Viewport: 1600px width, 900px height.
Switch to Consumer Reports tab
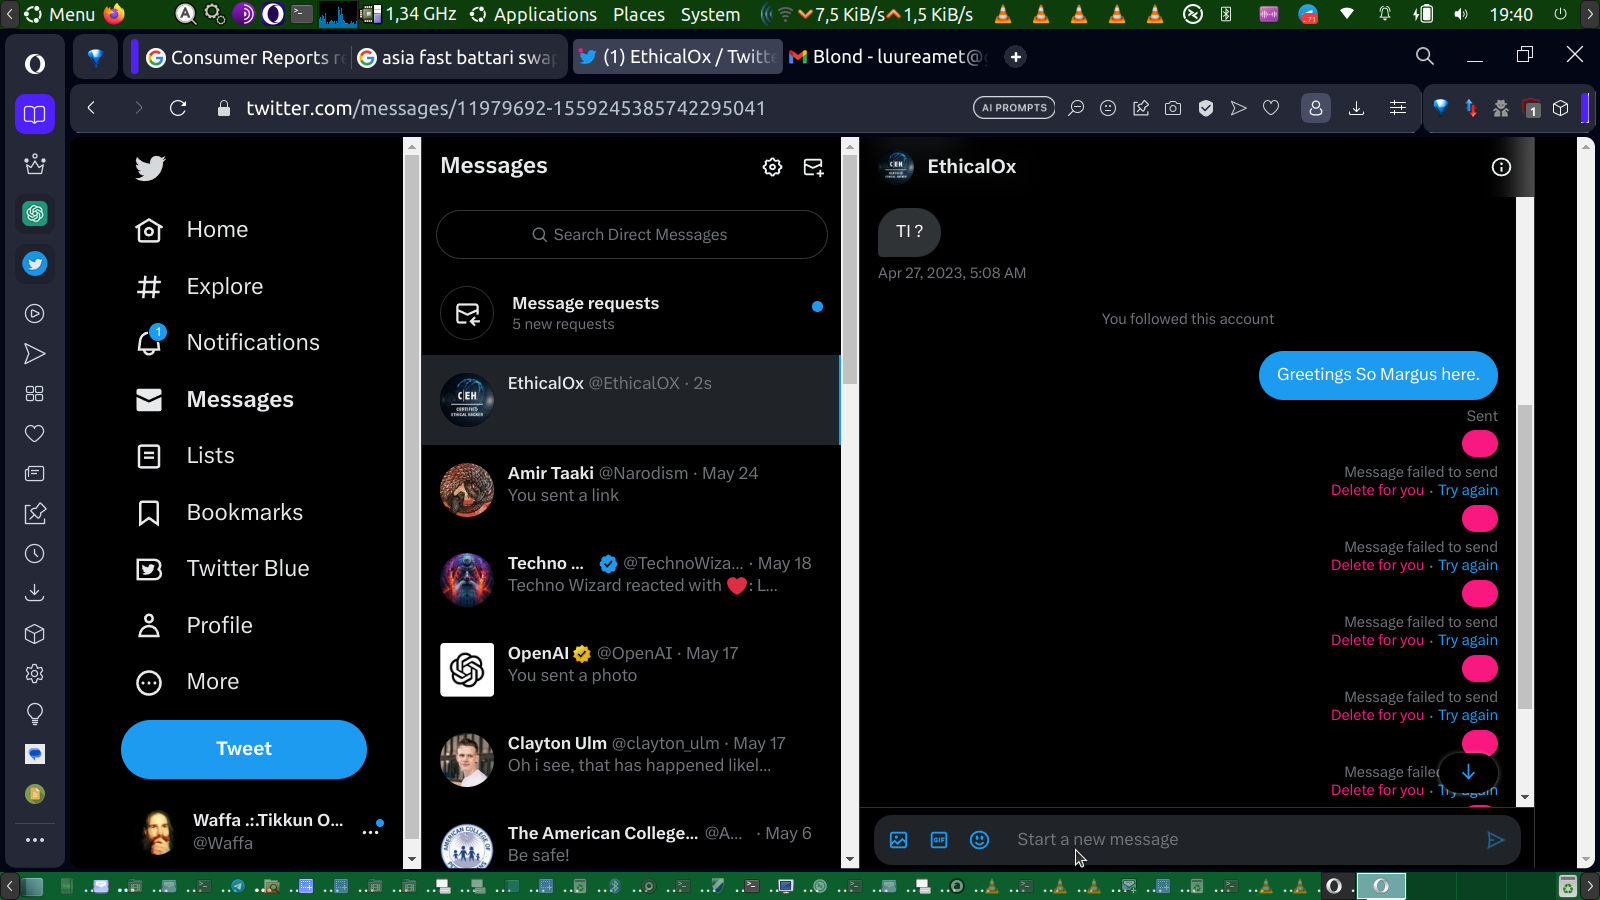point(246,57)
